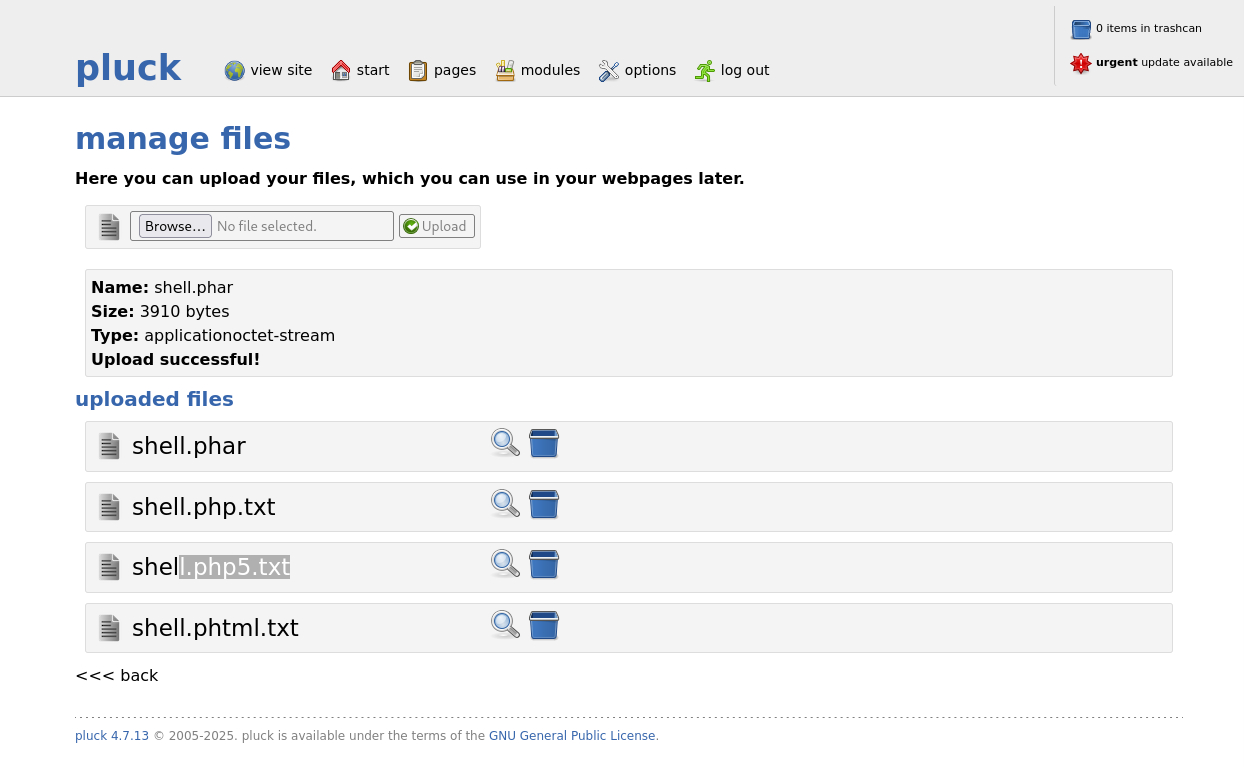Click the modules toolbox icon
The image size is (1244, 767).
click(x=505, y=70)
